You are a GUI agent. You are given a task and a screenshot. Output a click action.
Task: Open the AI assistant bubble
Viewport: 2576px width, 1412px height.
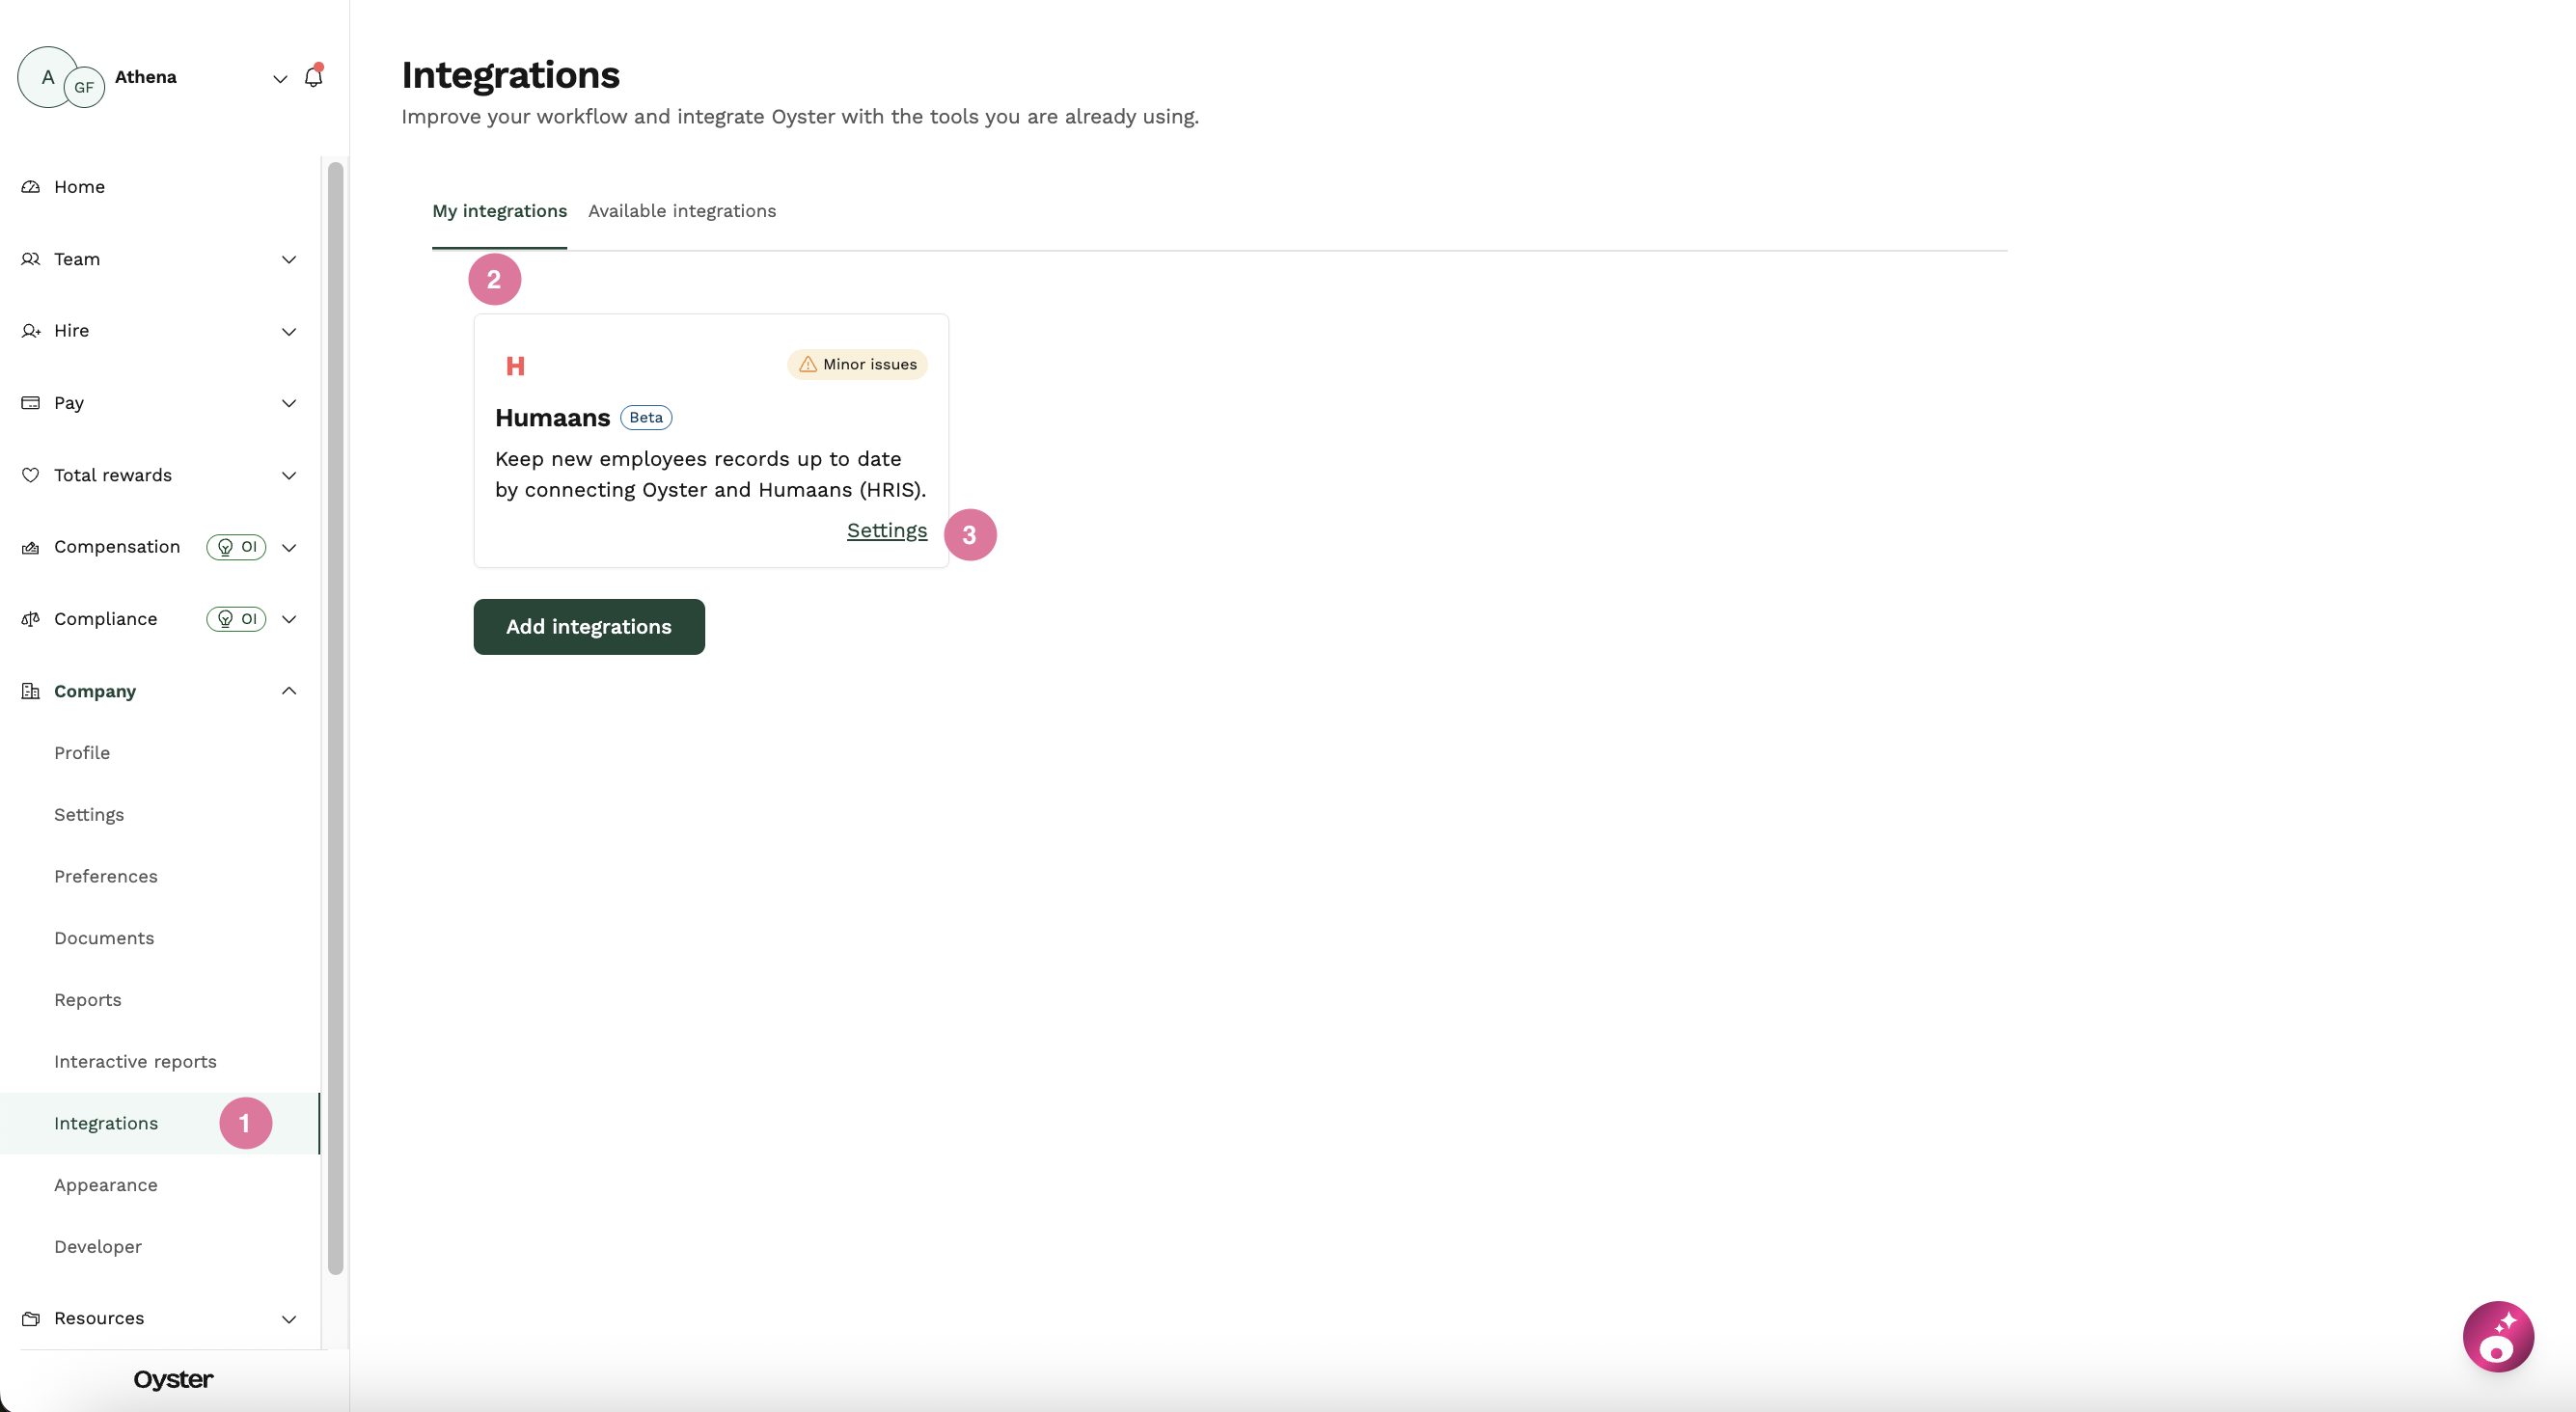click(2498, 1336)
